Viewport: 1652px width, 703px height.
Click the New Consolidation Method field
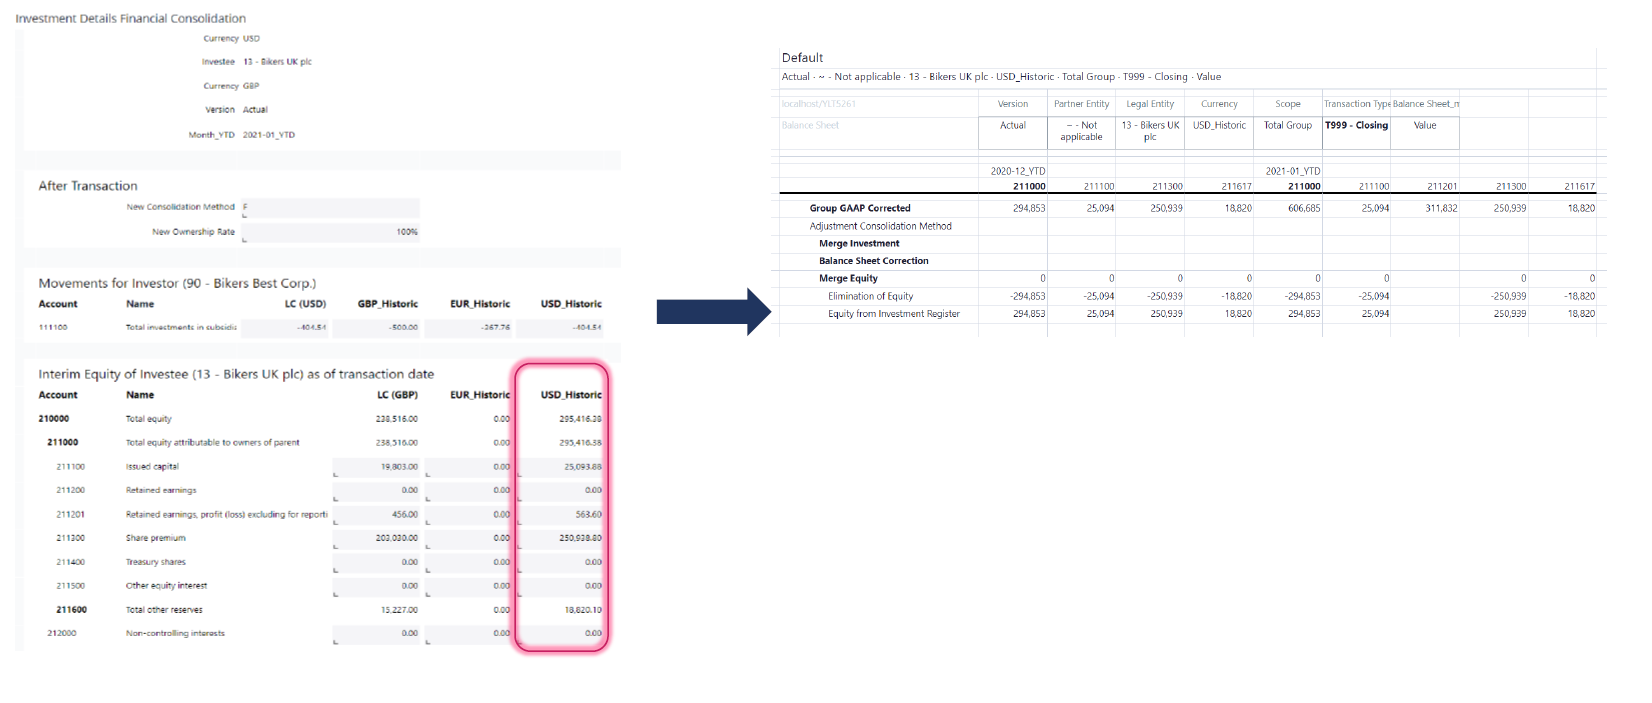tap(331, 208)
